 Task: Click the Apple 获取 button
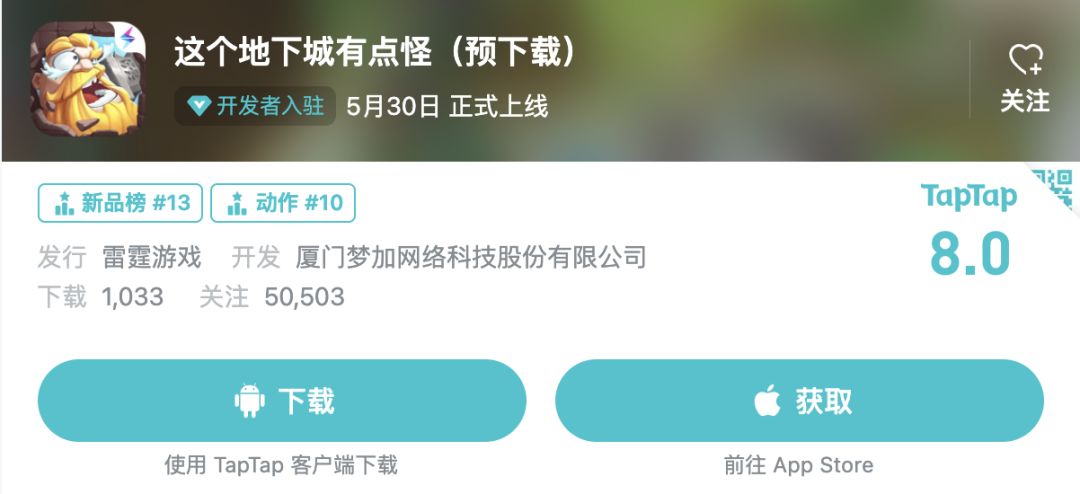pyautogui.click(x=800, y=400)
